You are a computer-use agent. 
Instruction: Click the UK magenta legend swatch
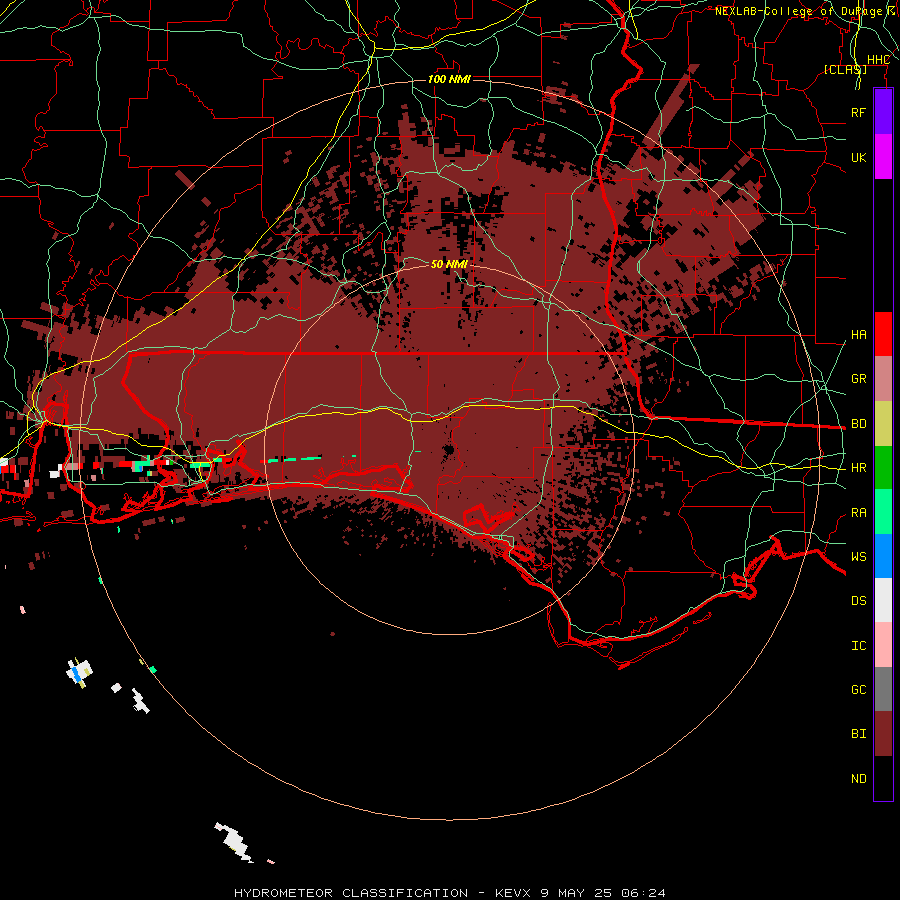tap(883, 157)
